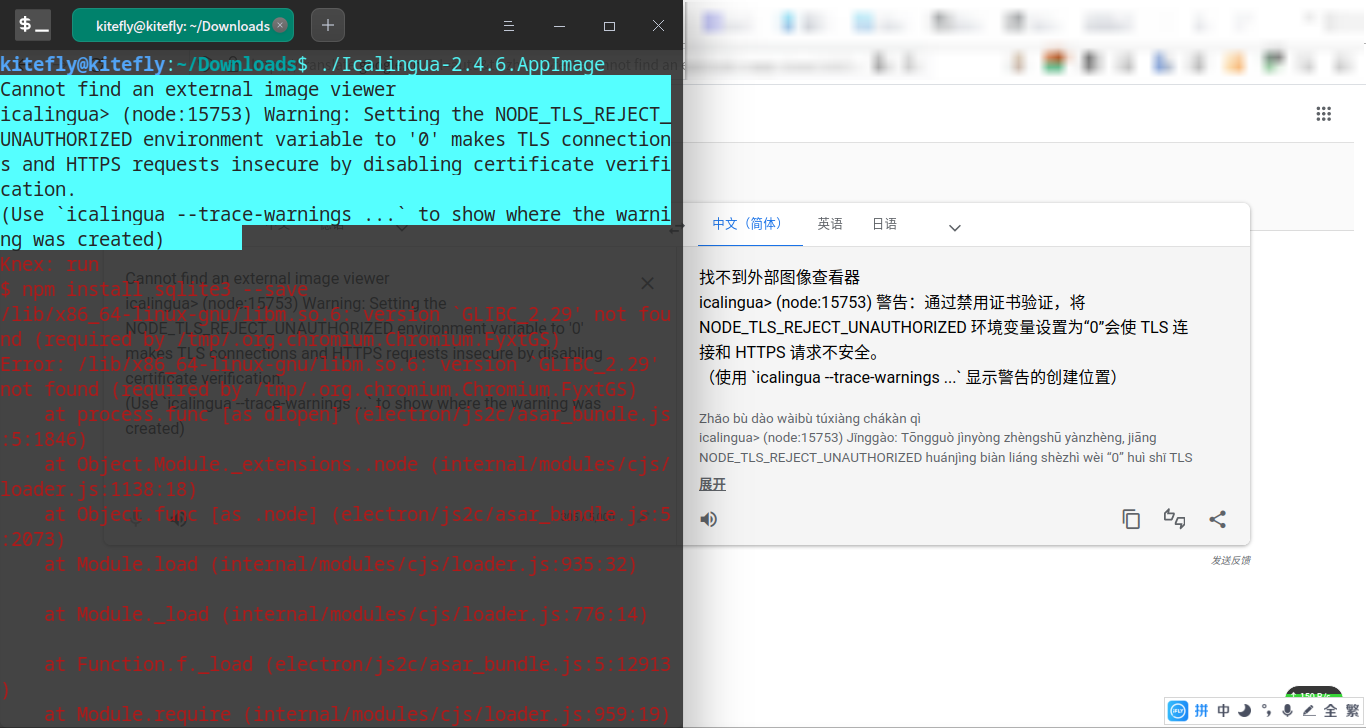This screenshot has width=1366, height=728.
Task: Toggle 拼 pinyin input mode
Action: [x=1202, y=710]
